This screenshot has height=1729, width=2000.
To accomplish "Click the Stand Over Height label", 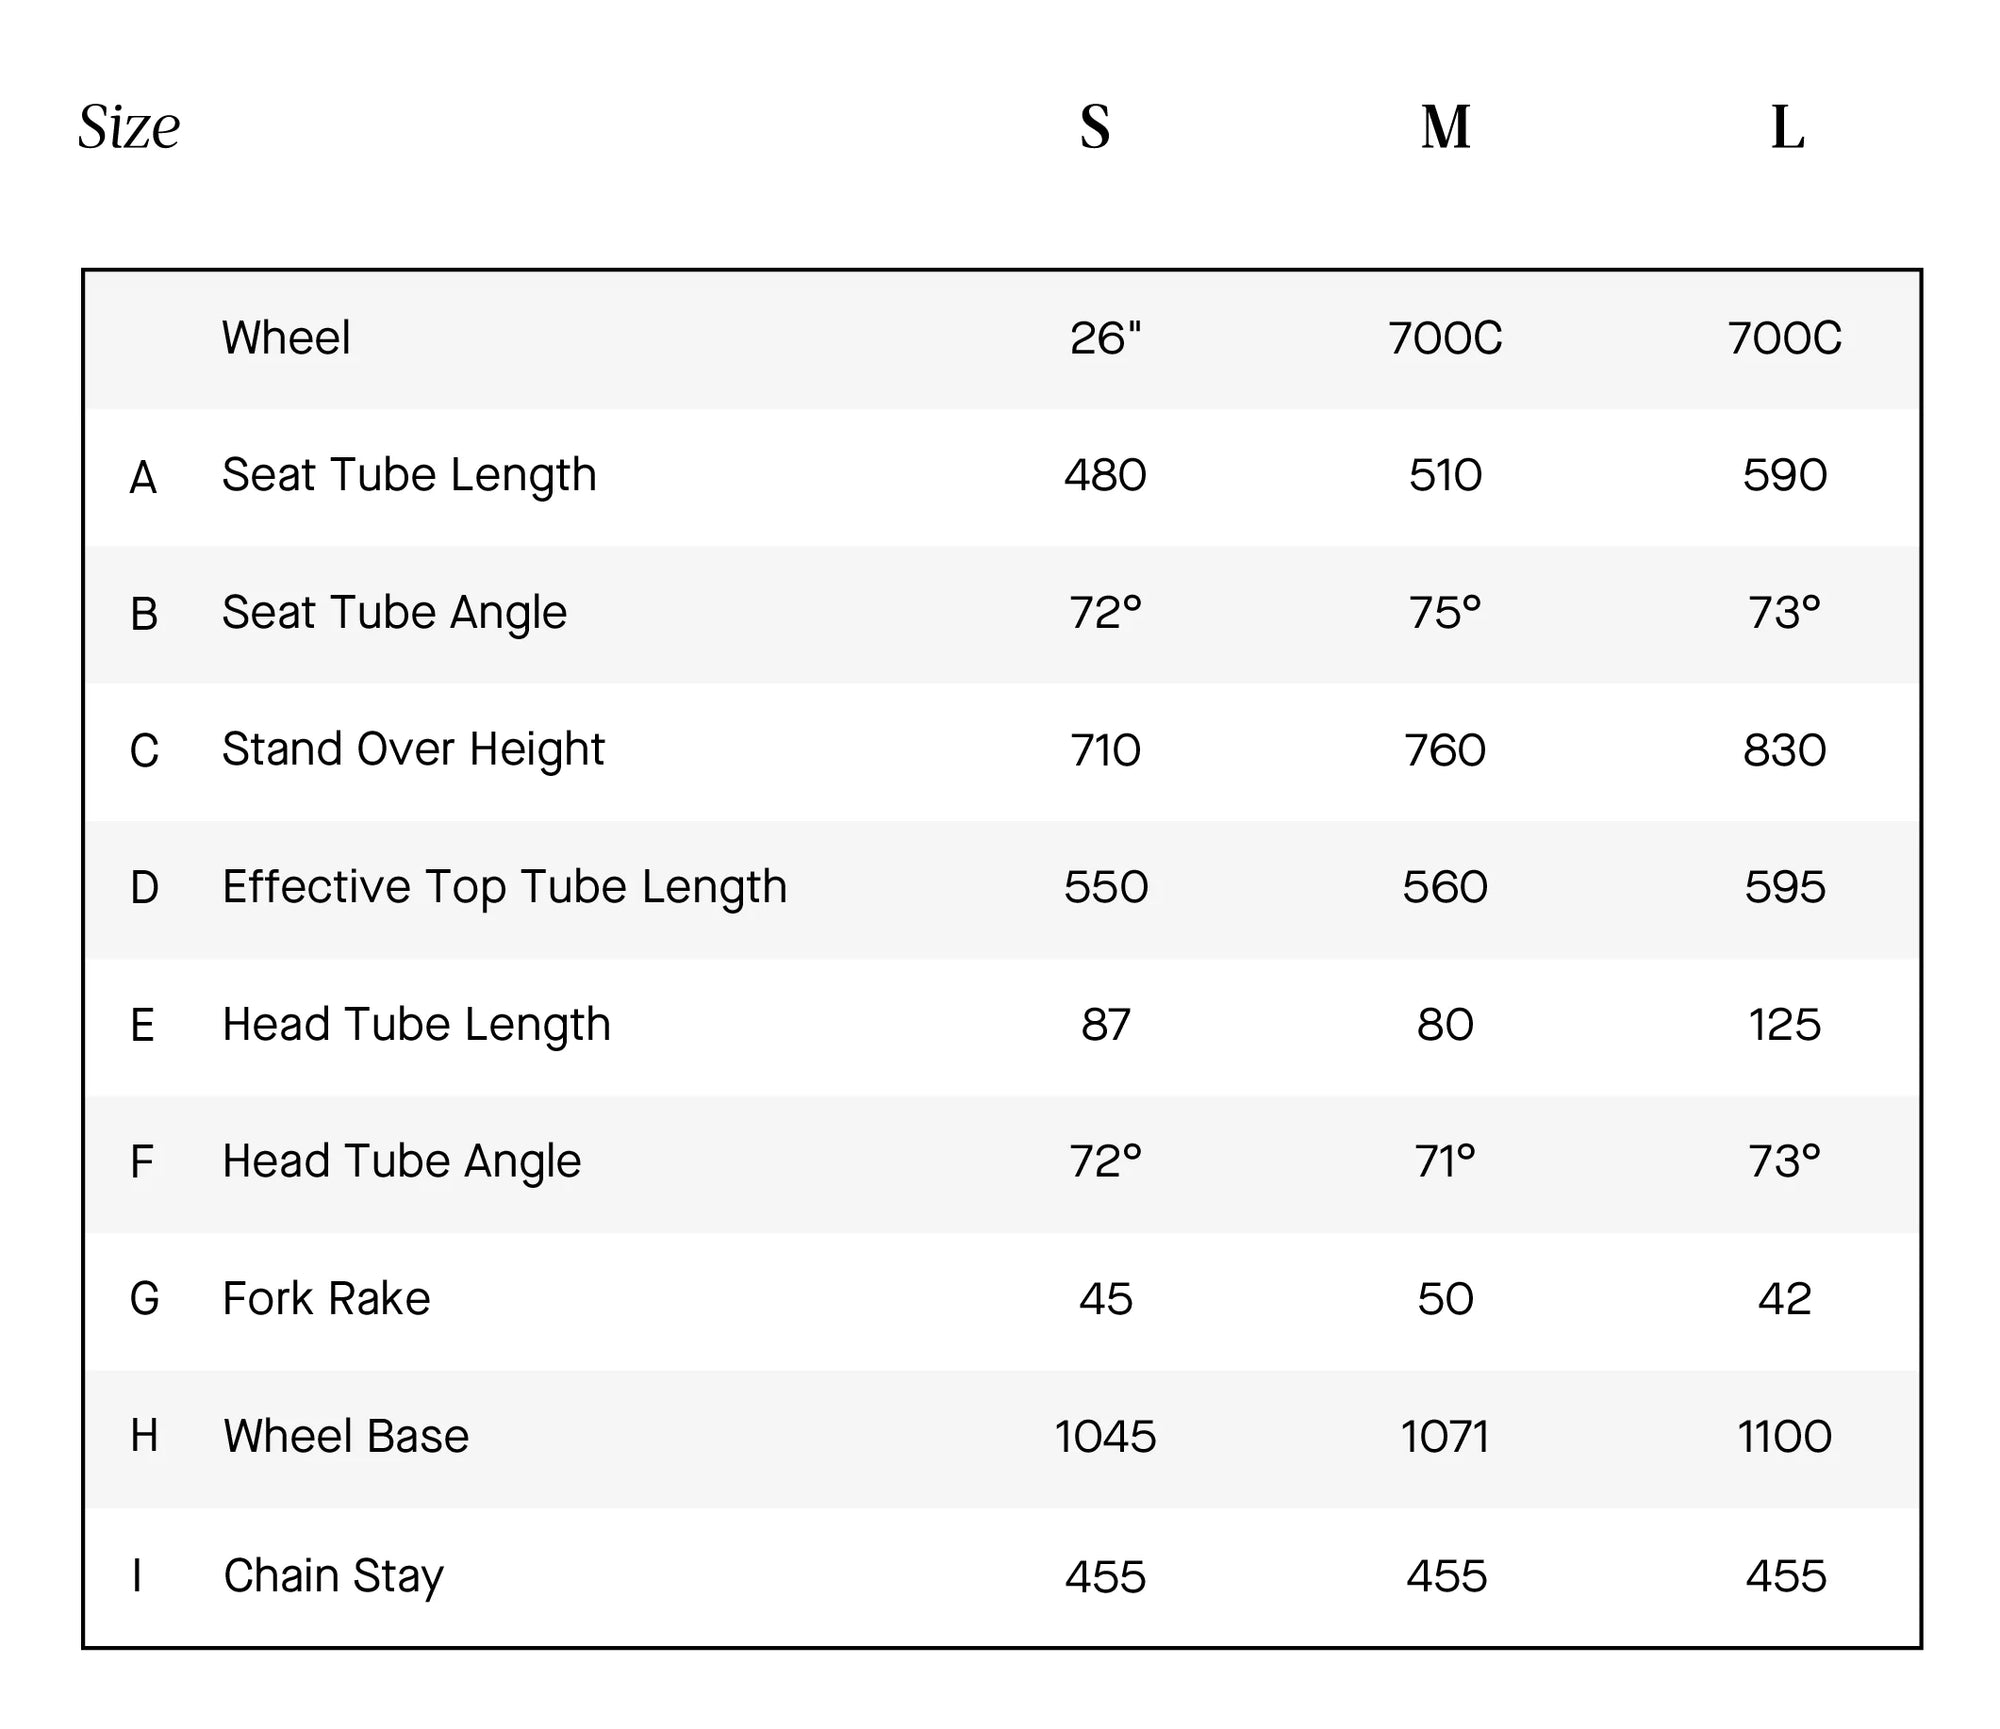I will click(413, 750).
